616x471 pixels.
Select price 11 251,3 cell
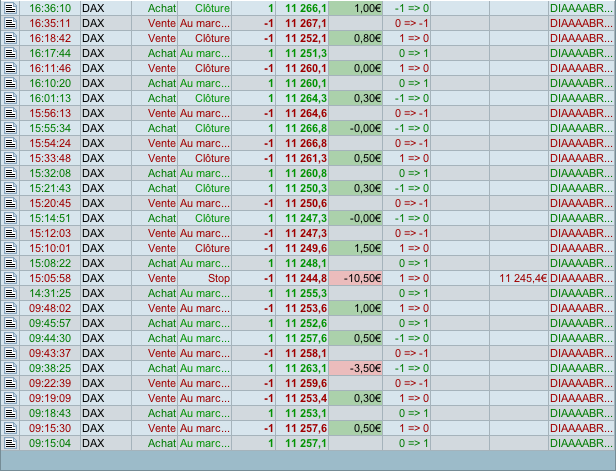[x=302, y=53]
